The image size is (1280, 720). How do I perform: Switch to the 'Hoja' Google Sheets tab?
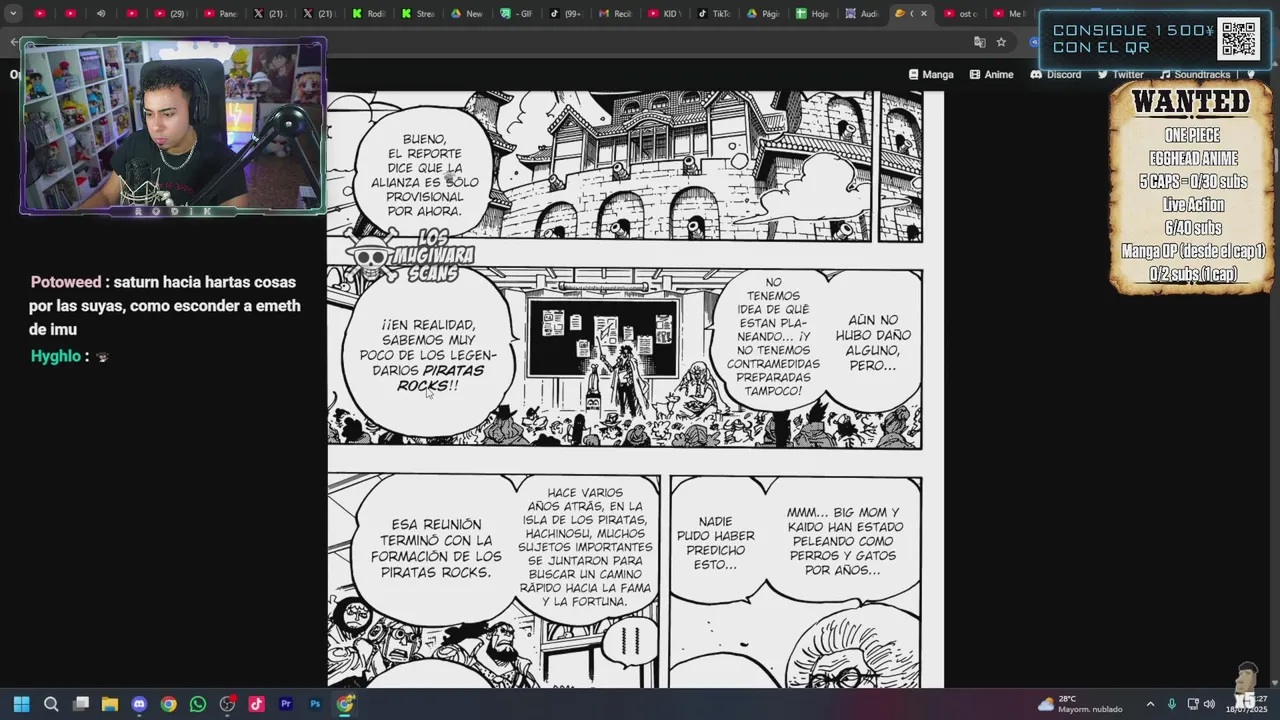click(812, 14)
